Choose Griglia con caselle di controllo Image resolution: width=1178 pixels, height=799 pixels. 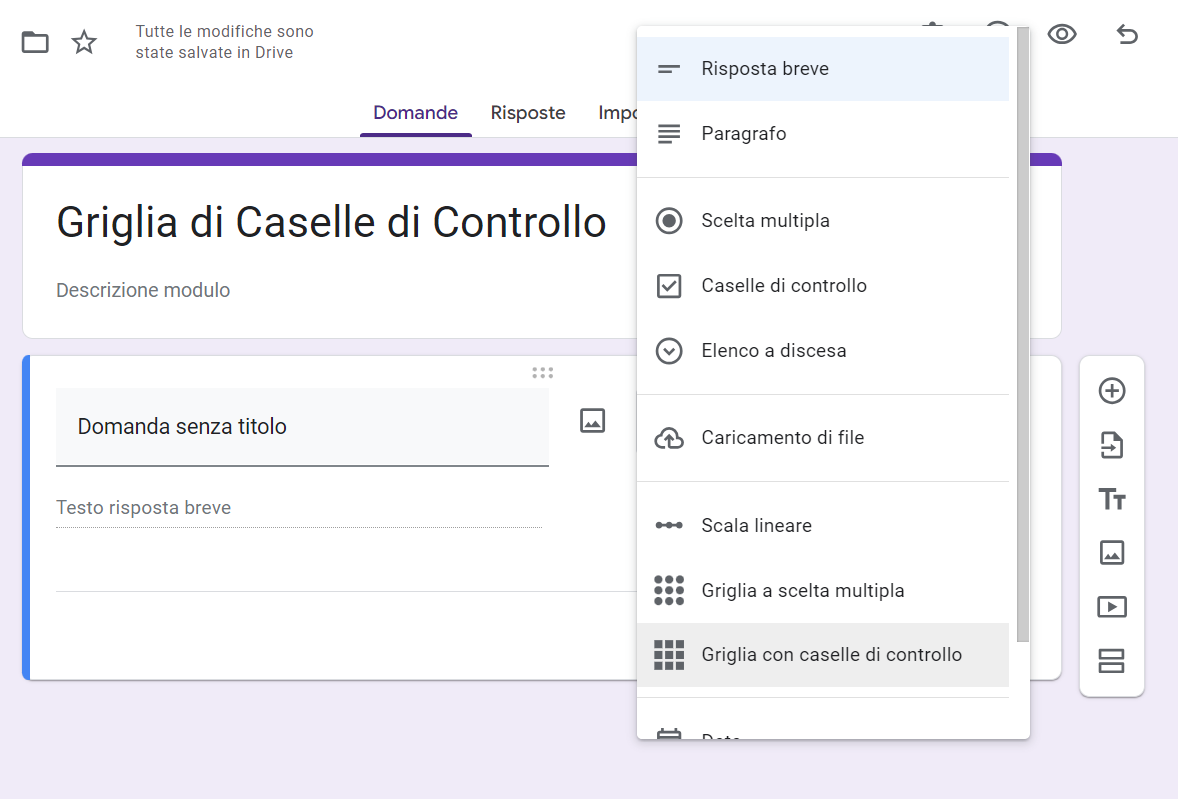click(x=831, y=655)
